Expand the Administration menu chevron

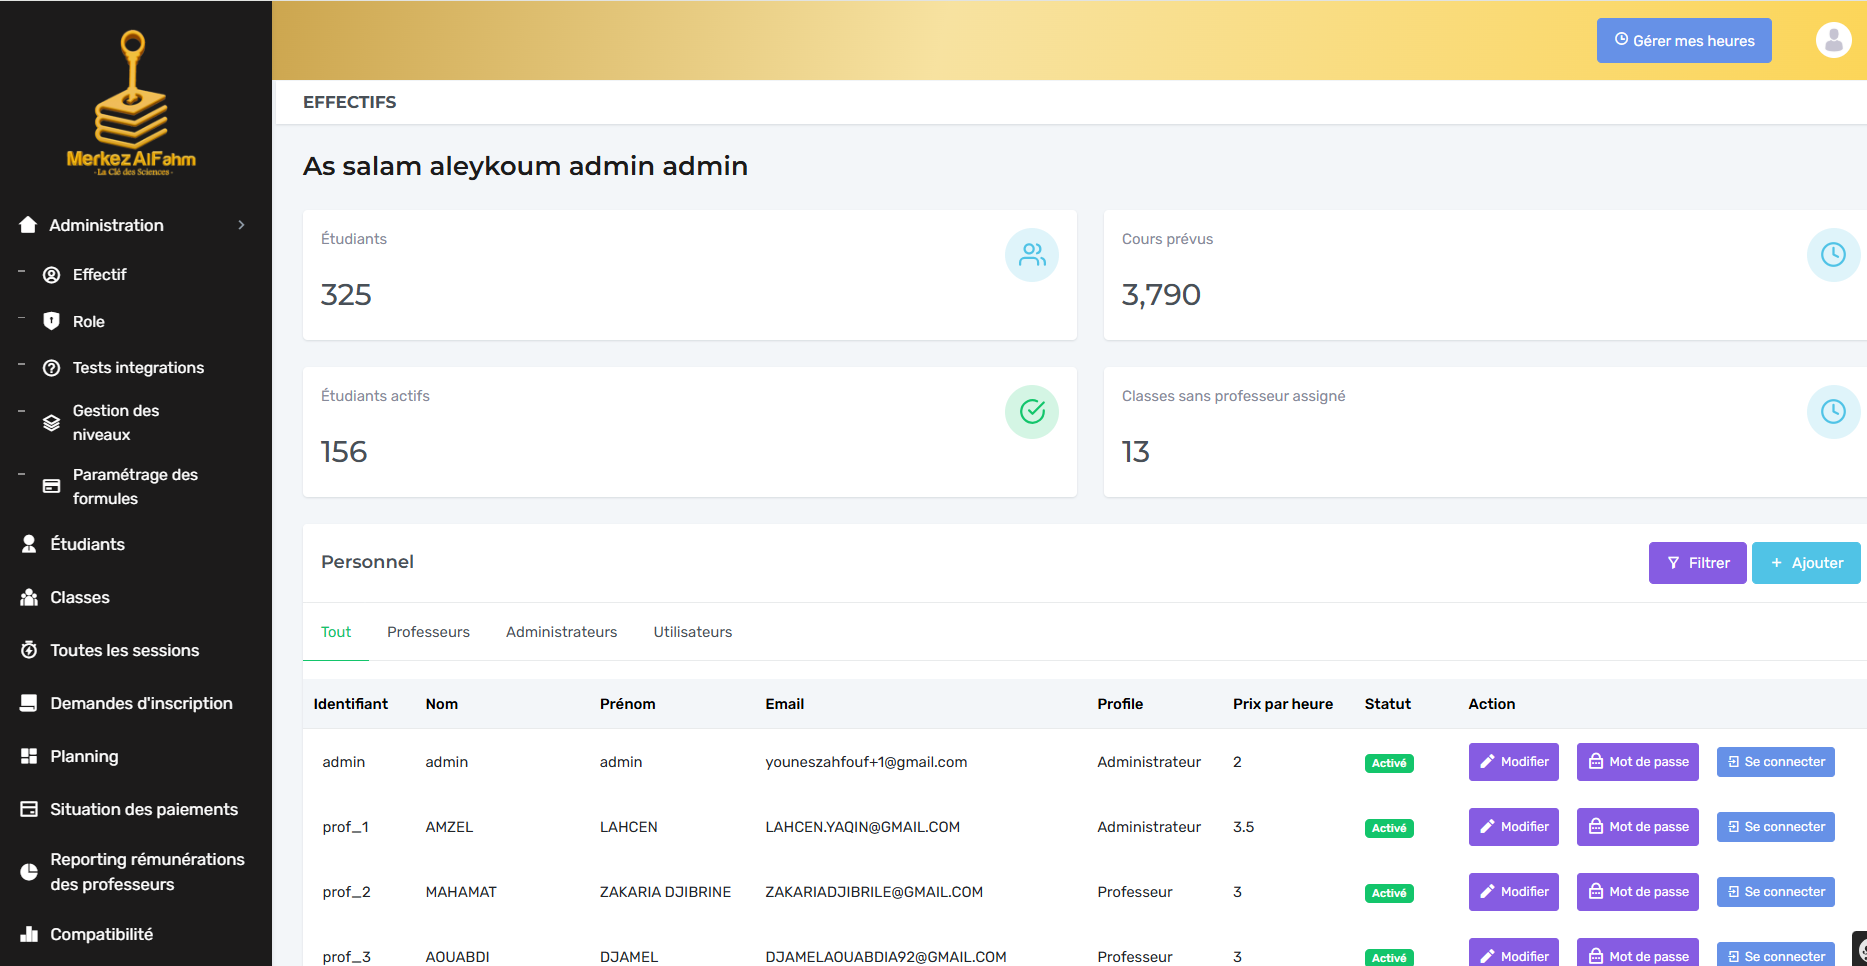pyautogui.click(x=241, y=225)
